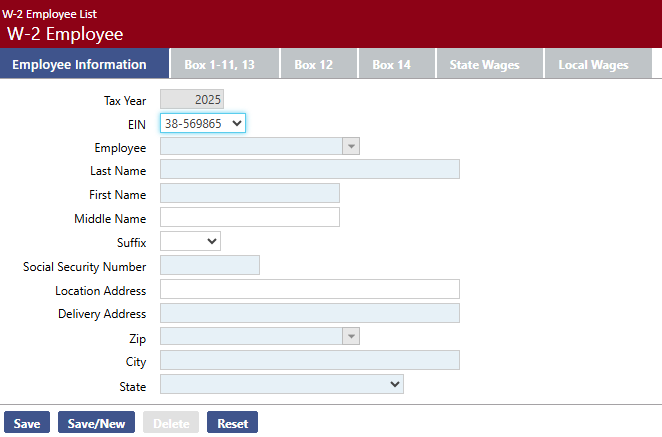Click into the Middle Name field
The height and width of the screenshot is (437, 662).
[x=249, y=218]
